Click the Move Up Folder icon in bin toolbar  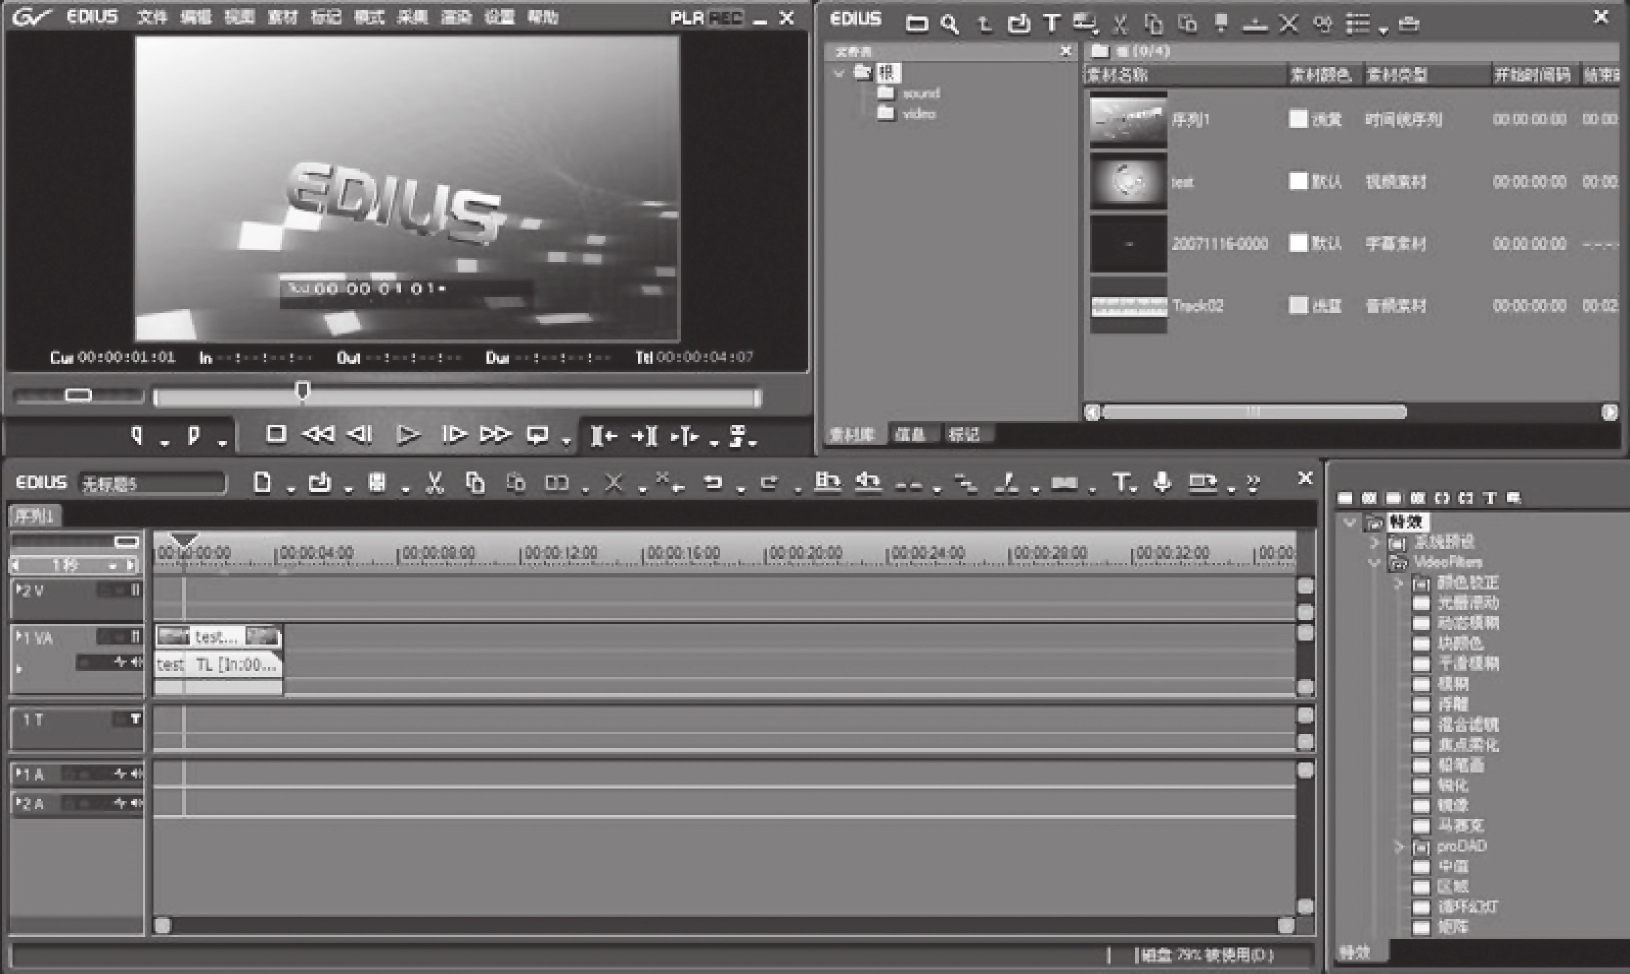(x=985, y=24)
